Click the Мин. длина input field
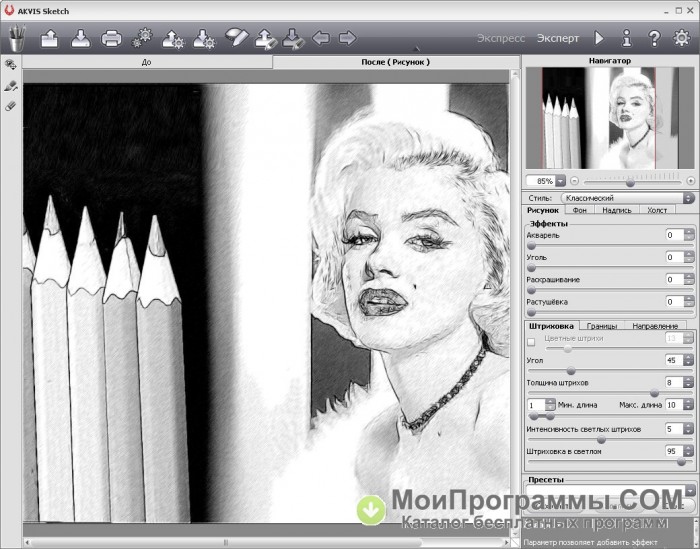The image size is (700, 549). pos(537,405)
